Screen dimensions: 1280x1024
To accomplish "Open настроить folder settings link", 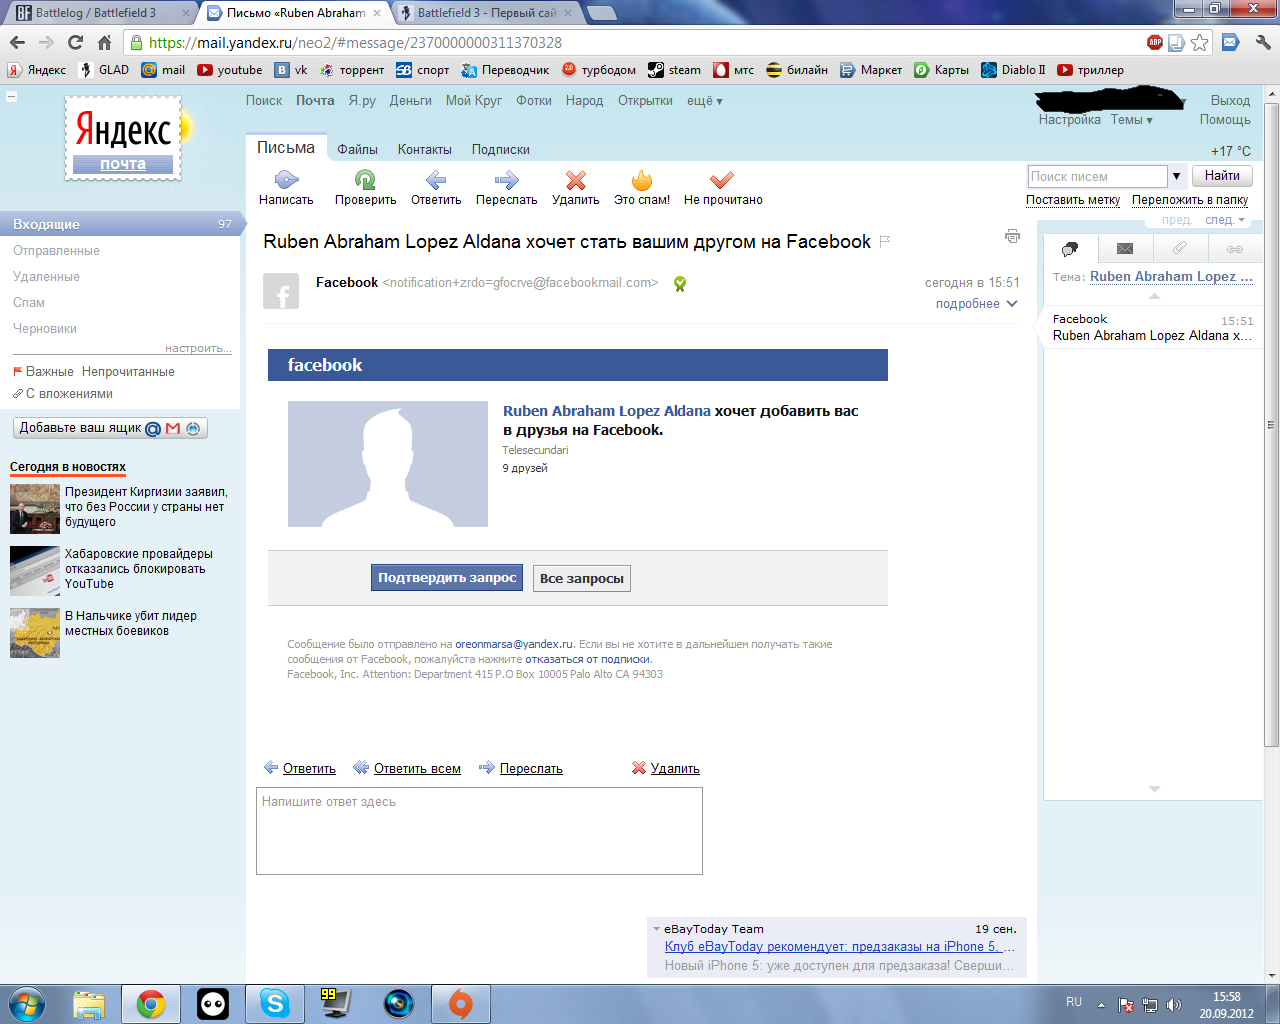I will [x=198, y=348].
